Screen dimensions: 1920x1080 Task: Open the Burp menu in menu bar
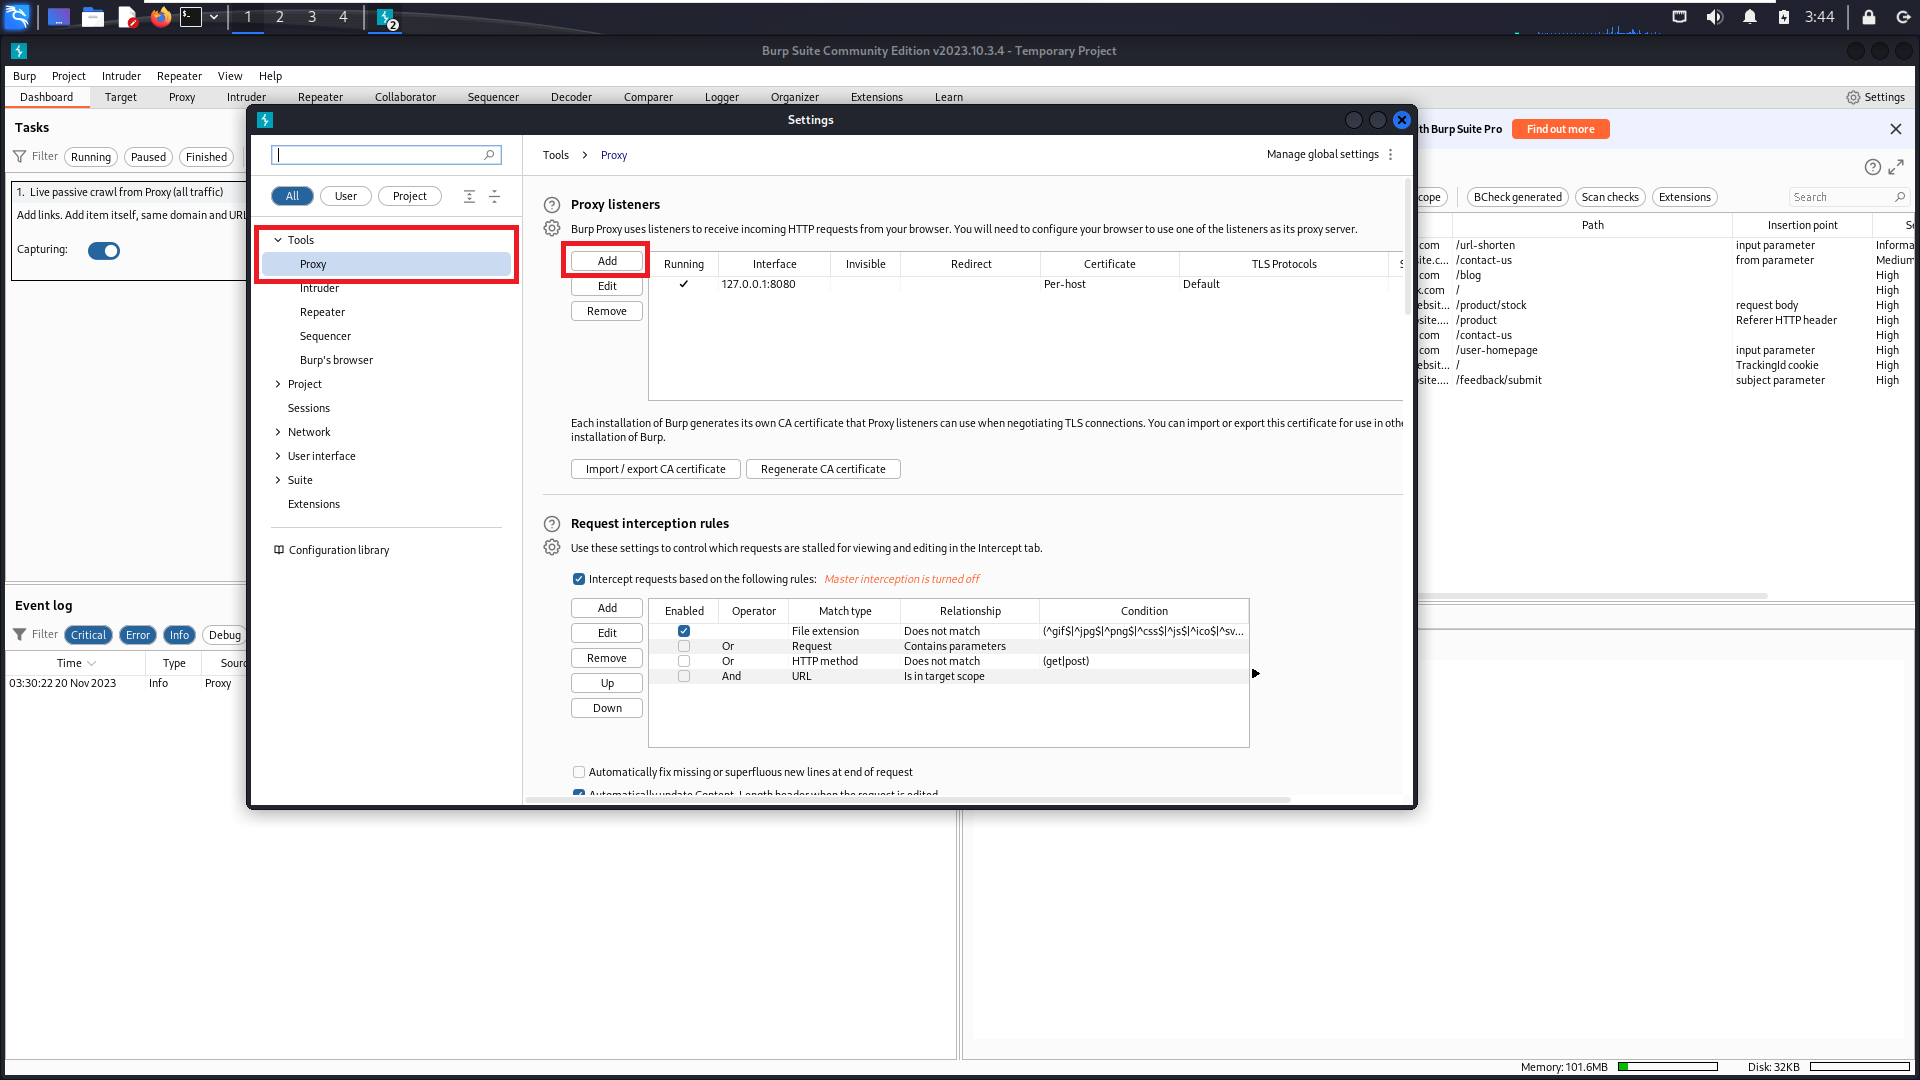pos(24,76)
